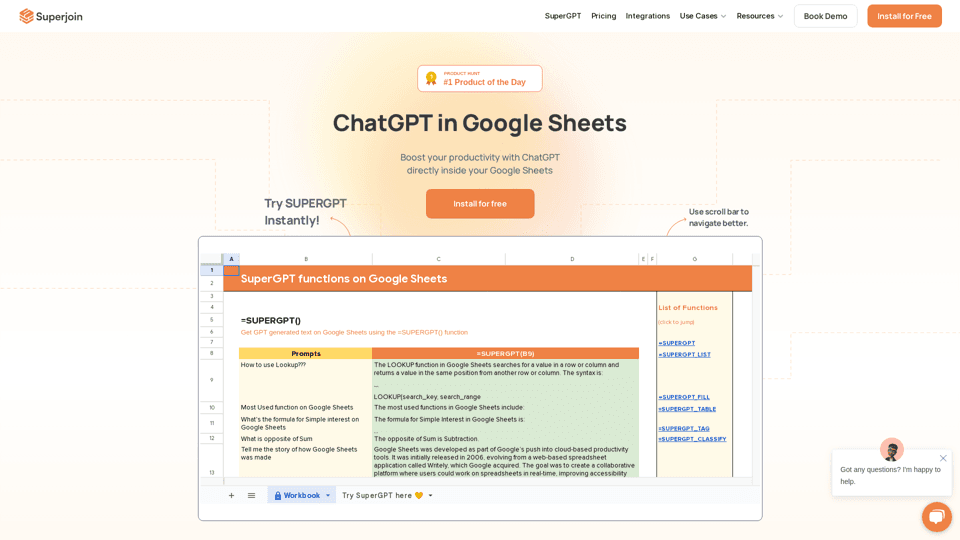
Task: Open Try SuperGPT here tab dropdown arrow
Action: pyautogui.click(x=430, y=495)
